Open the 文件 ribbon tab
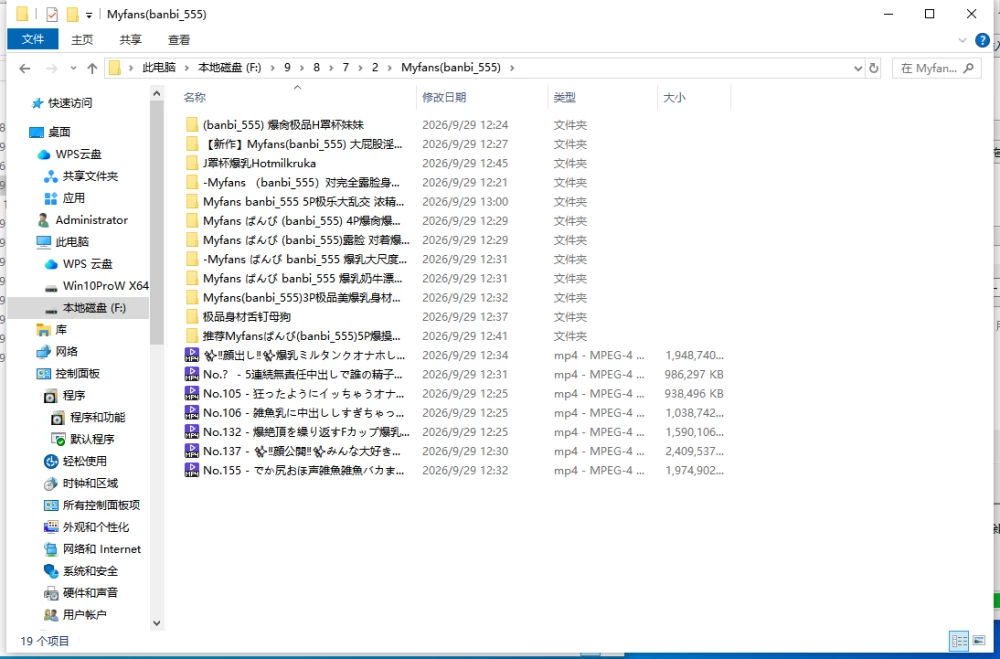1000x659 pixels. tap(33, 40)
